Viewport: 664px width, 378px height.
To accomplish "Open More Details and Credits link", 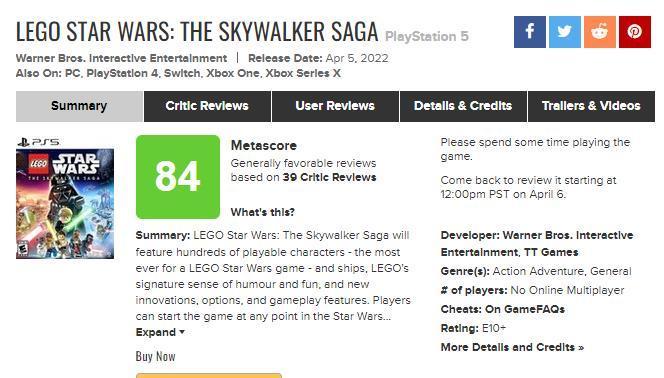I will tap(512, 347).
